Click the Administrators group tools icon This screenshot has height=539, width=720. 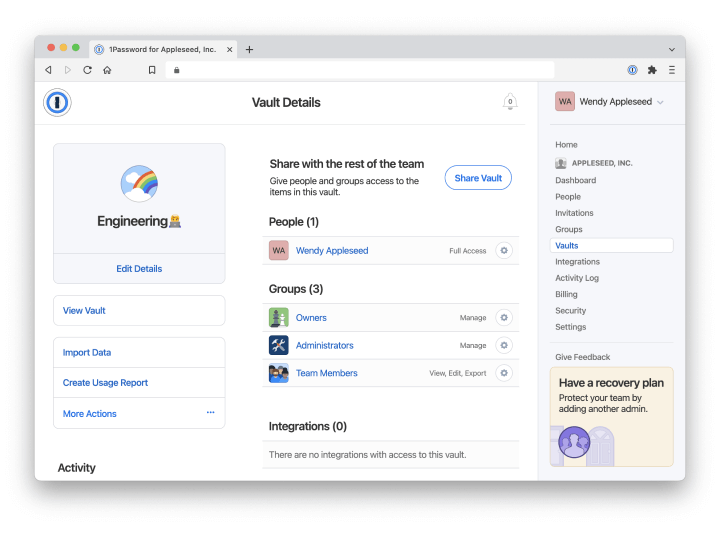click(x=279, y=345)
